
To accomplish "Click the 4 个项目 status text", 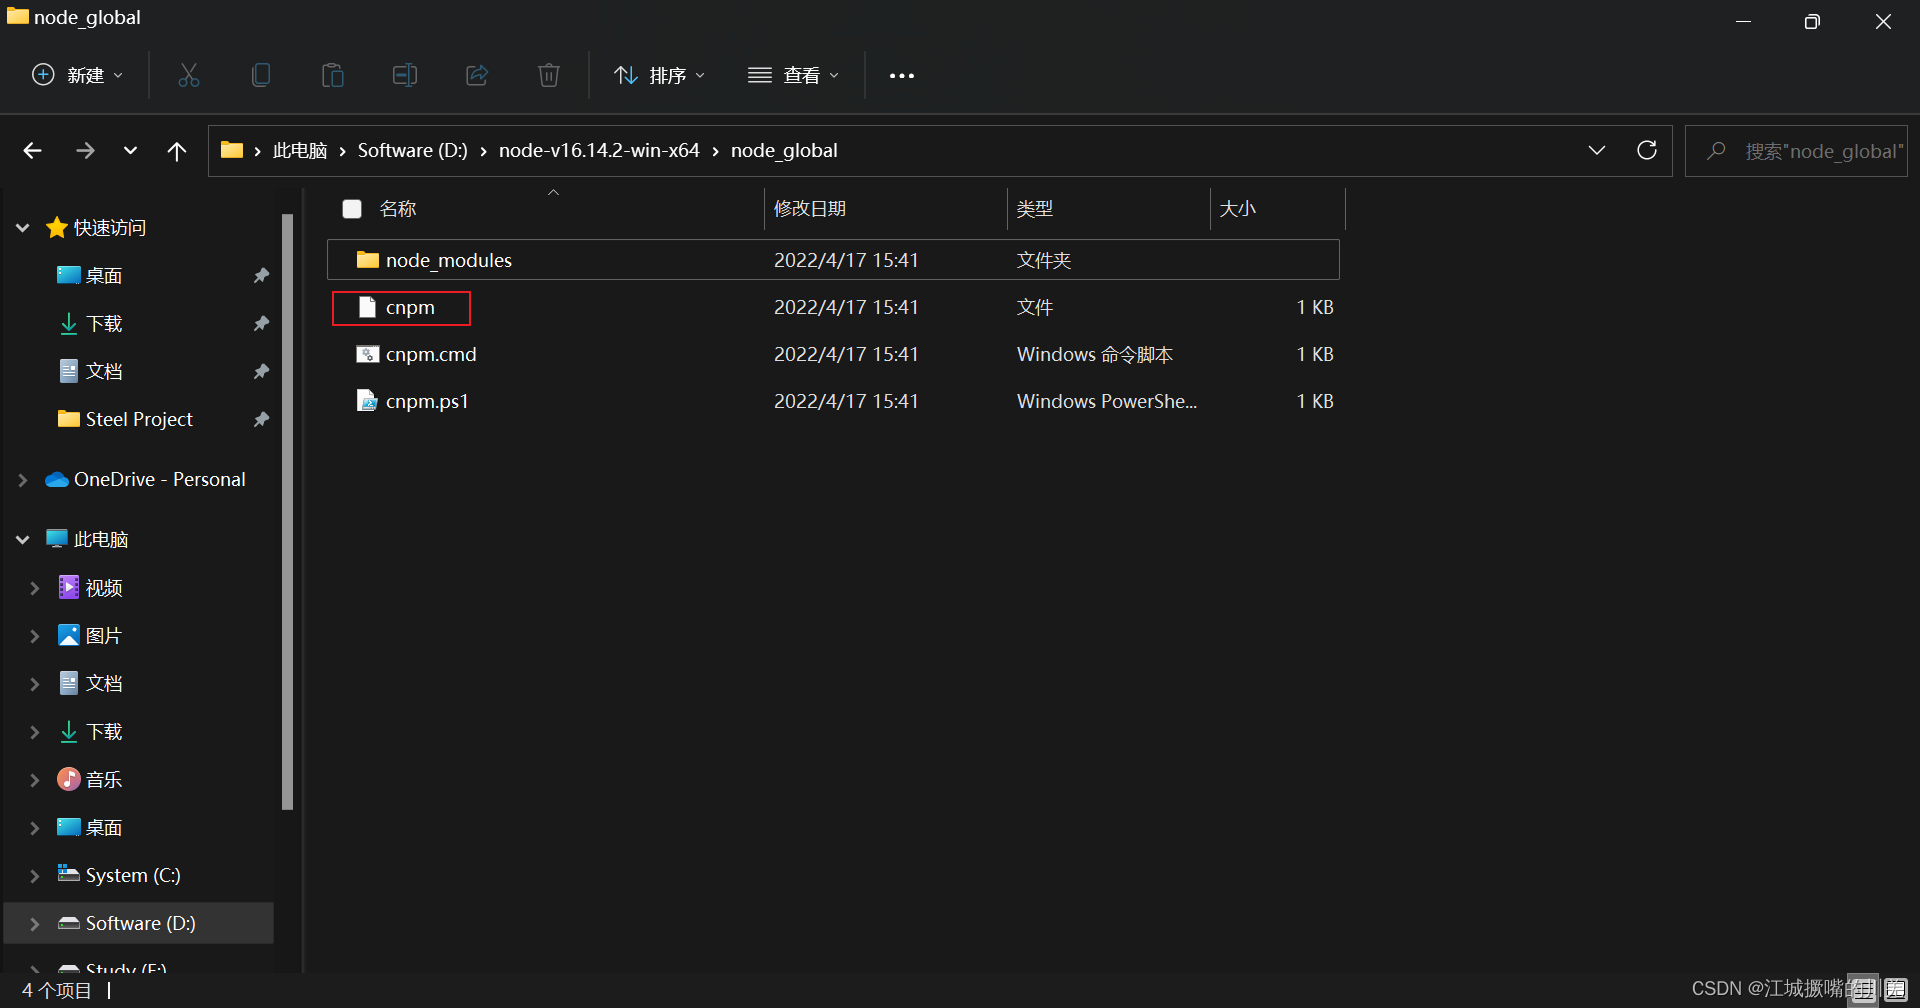I will 57,991.
